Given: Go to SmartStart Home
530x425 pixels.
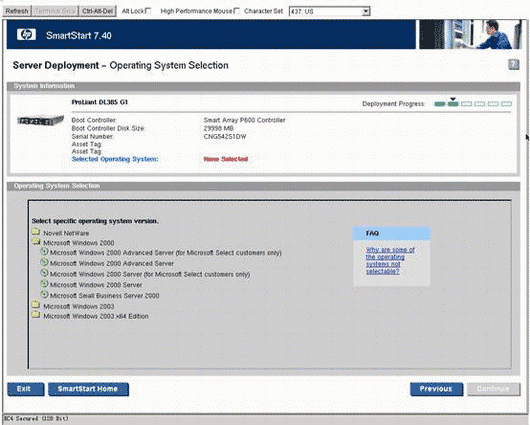Looking at the screenshot, I should point(88,389).
